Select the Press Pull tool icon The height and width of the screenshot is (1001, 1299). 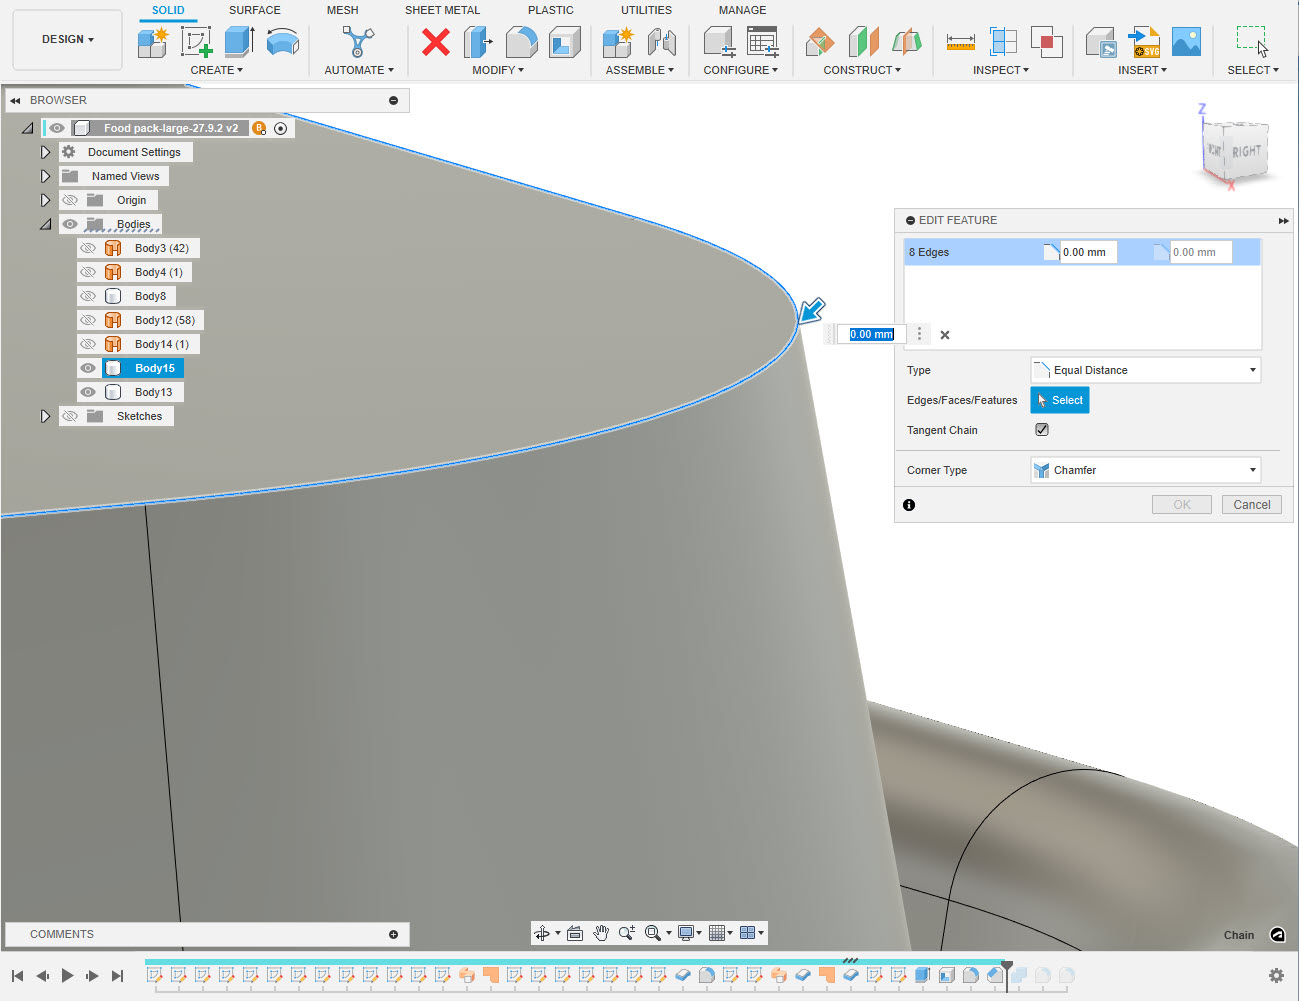[x=478, y=42]
